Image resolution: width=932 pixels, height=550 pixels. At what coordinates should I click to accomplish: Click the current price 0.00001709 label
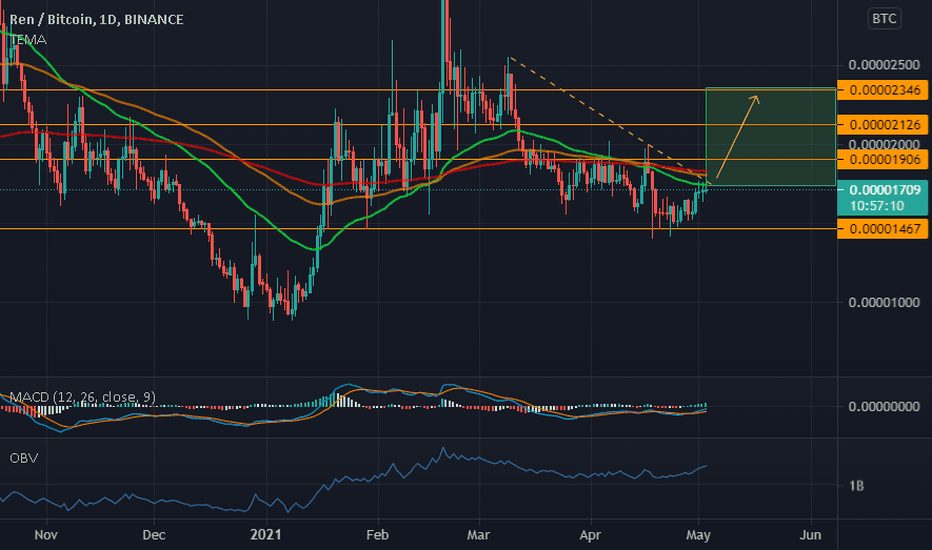(x=884, y=190)
